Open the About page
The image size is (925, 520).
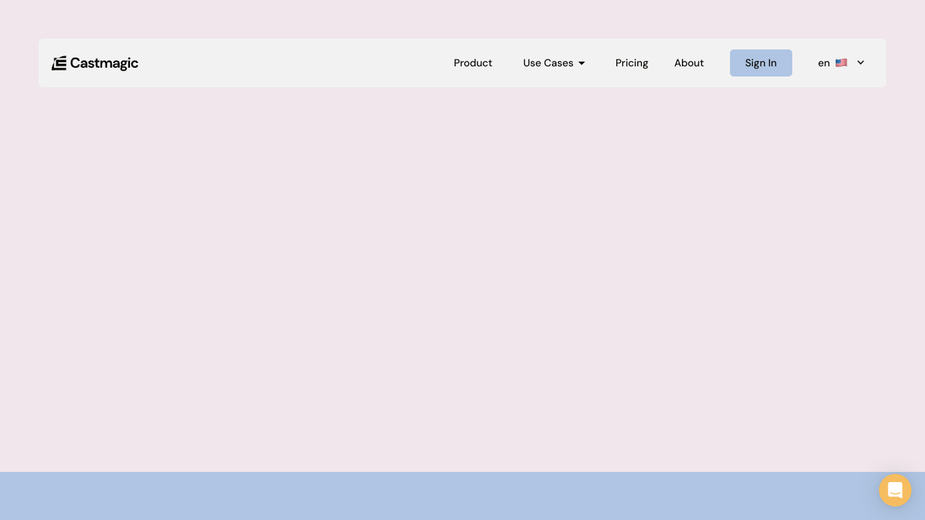click(688, 63)
